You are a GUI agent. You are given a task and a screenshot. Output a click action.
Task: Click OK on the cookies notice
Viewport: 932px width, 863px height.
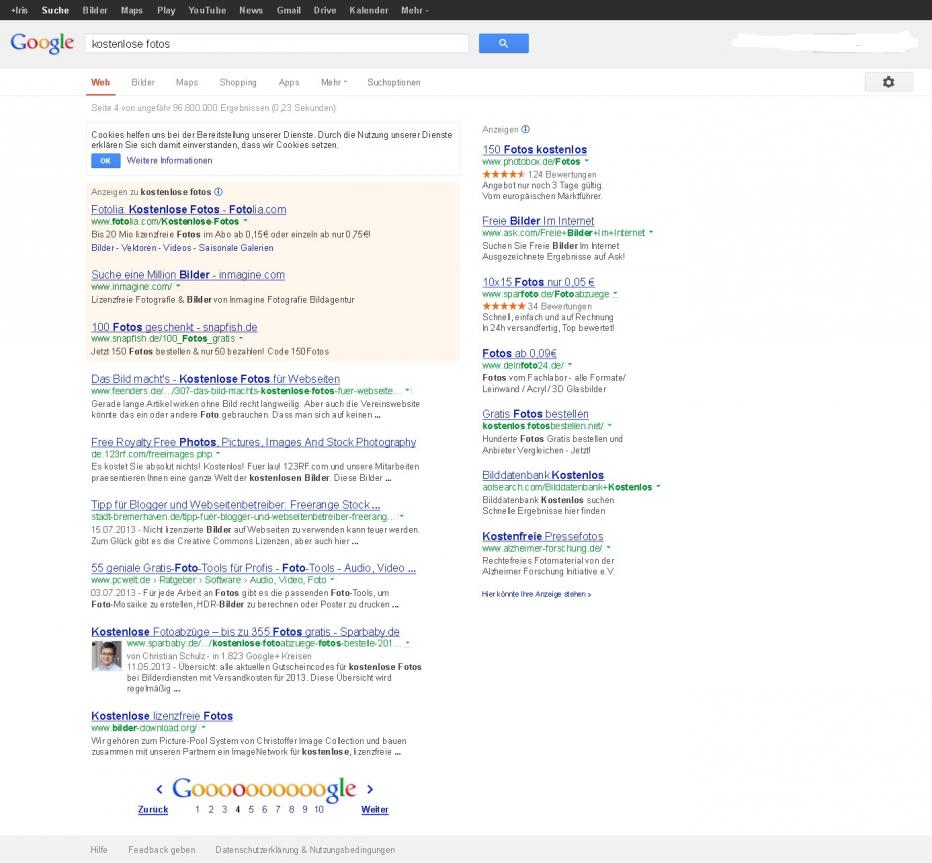point(105,160)
